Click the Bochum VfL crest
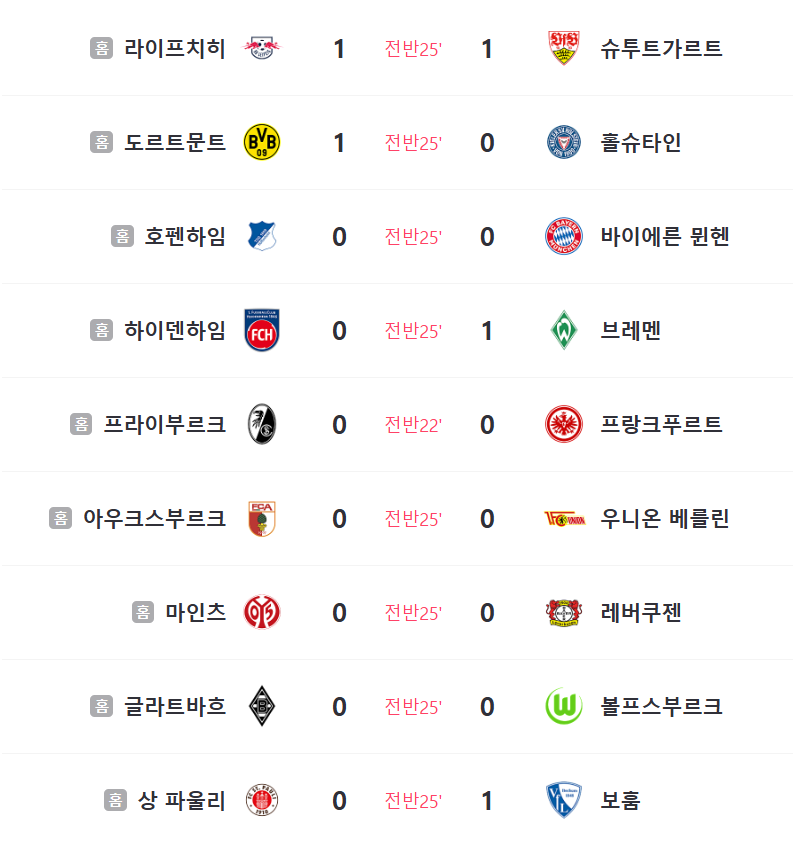This screenshot has width=795, height=841. 564,800
